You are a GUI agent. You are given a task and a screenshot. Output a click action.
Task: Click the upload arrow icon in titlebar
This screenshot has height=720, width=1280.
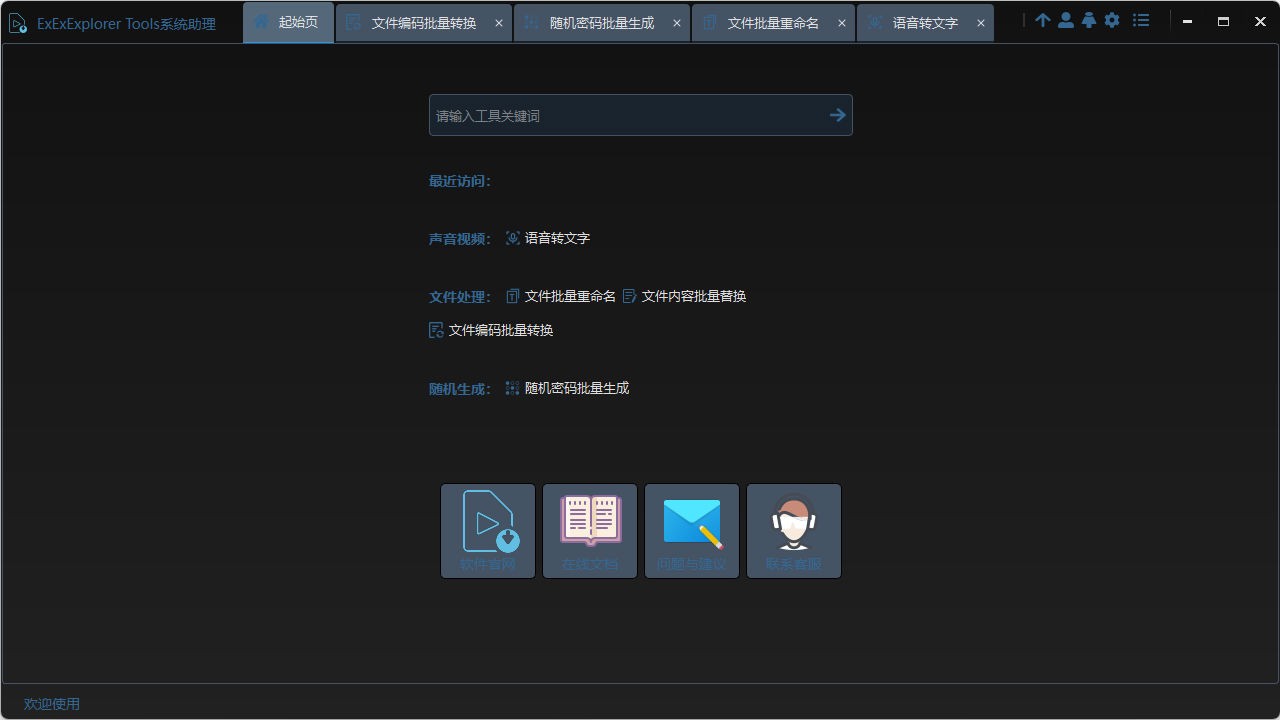[1043, 20]
